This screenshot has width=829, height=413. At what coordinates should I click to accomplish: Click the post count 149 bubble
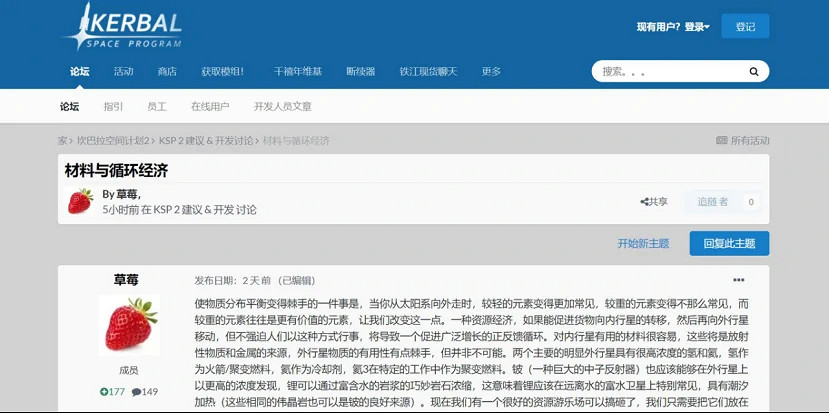coord(145,392)
